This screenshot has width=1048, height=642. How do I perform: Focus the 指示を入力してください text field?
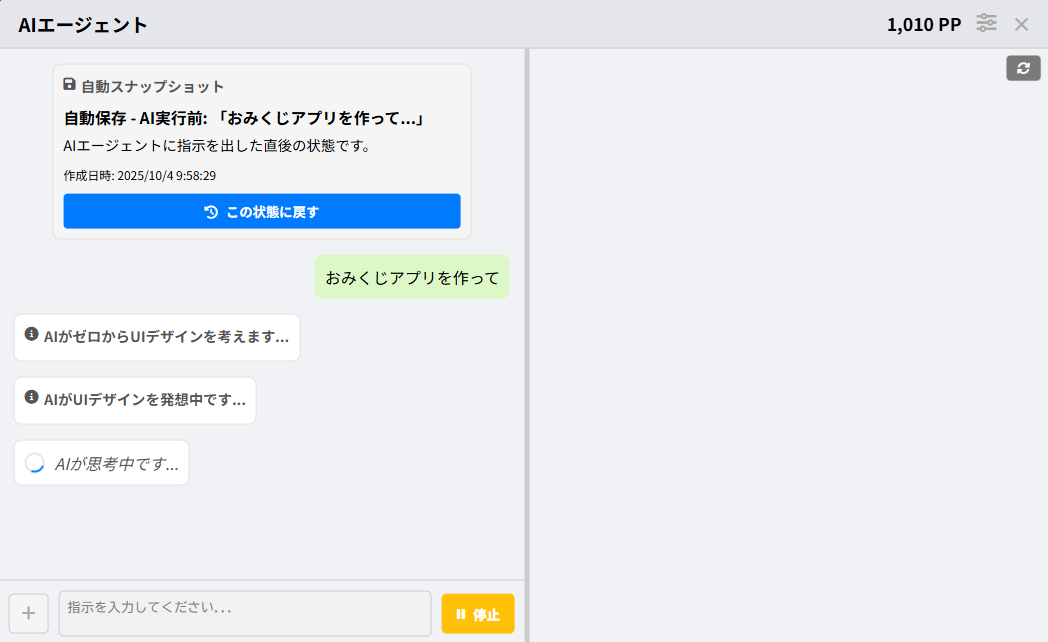(x=245, y=613)
